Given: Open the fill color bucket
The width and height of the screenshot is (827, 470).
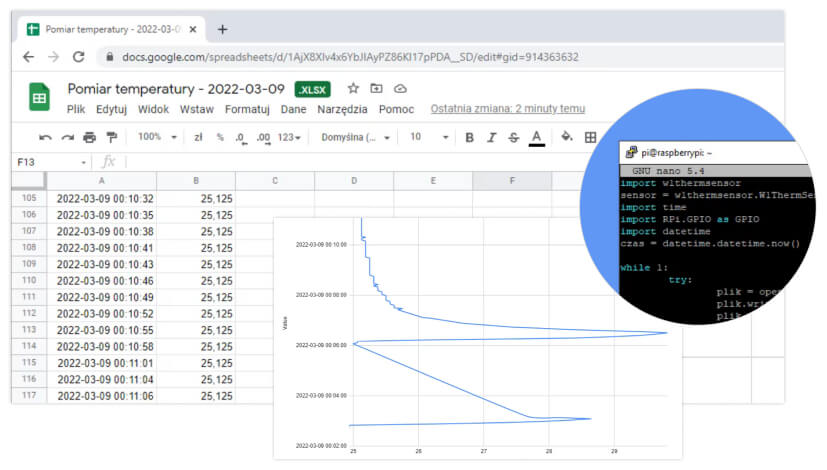Looking at the screenshot, I should [x=566, y=137].
